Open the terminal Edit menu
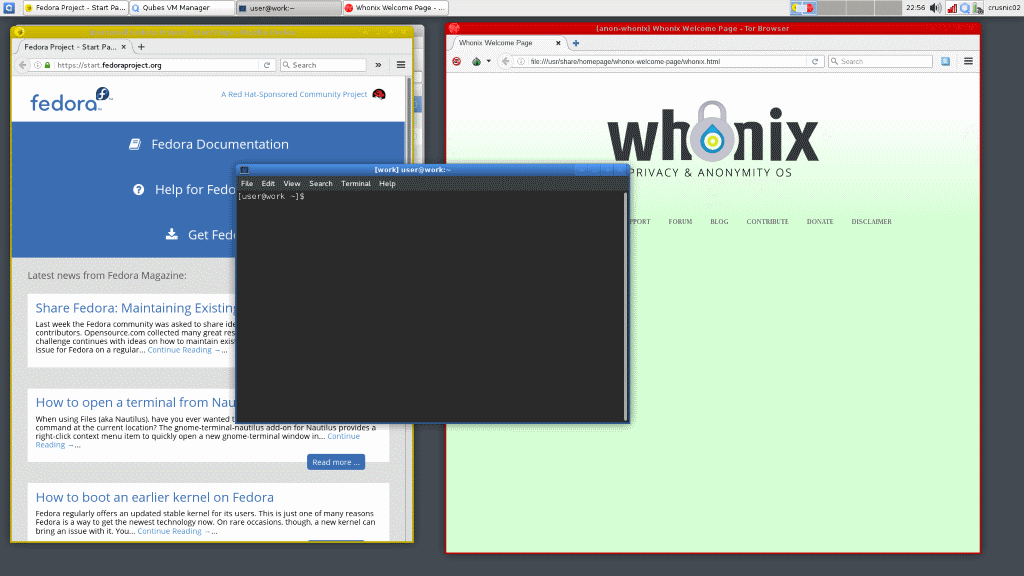The width and height of the screenshot is (1024, 576). (x=268, y=184)
